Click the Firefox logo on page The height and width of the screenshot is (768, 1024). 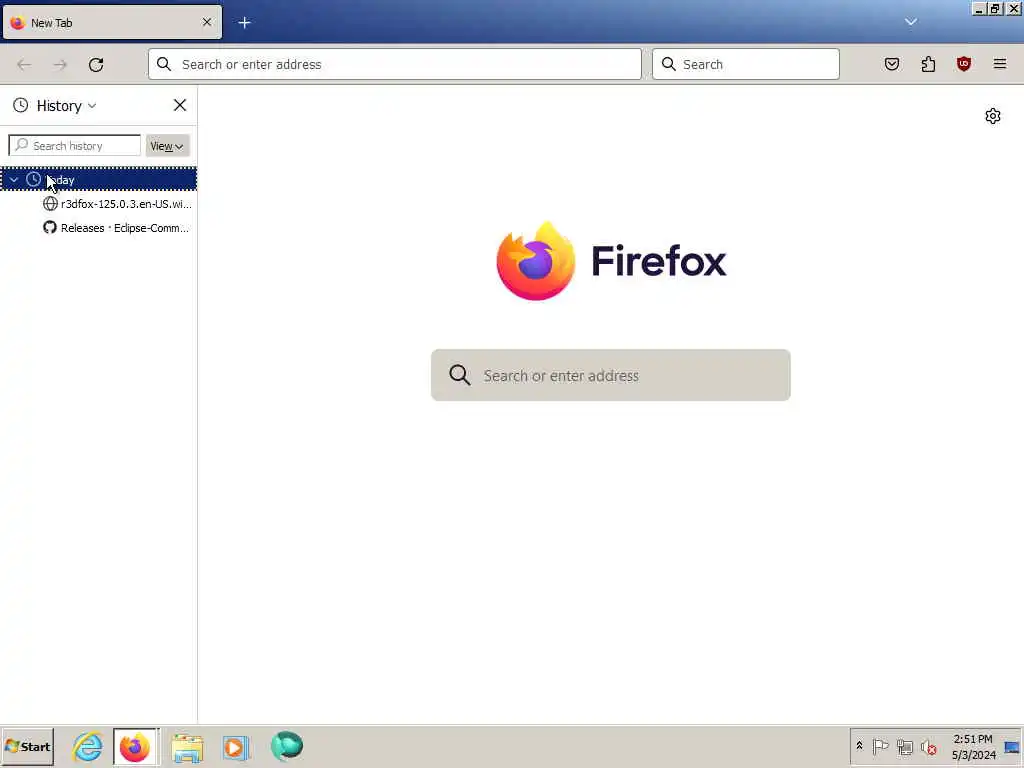coord(536,261)
